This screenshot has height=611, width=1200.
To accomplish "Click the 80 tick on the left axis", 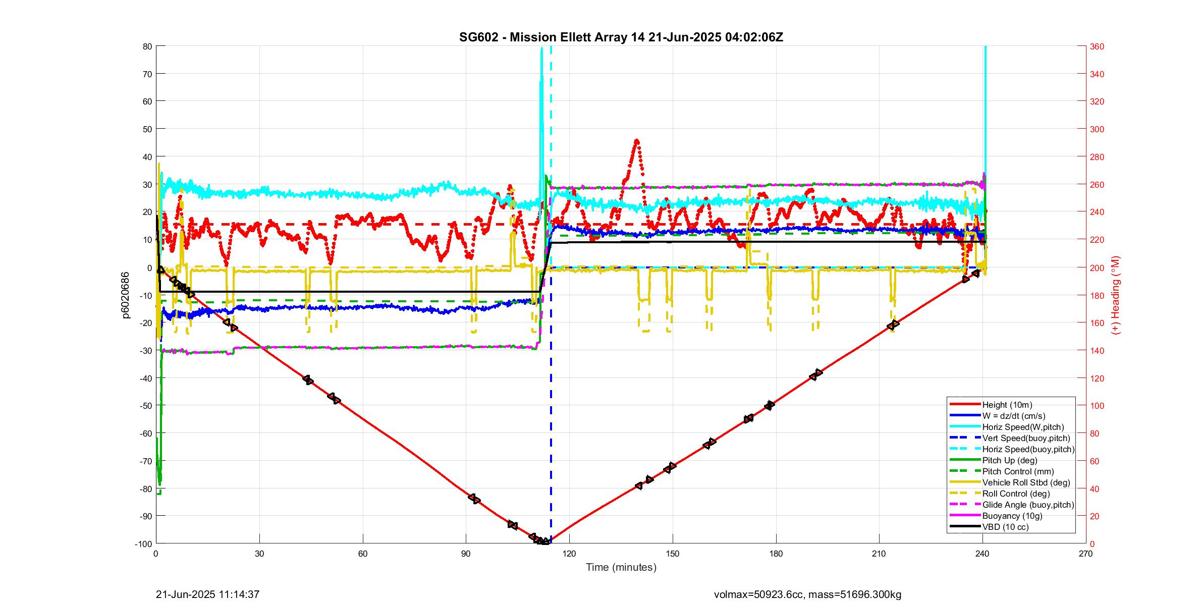I will pyautogui.click(x=146, y=46).
